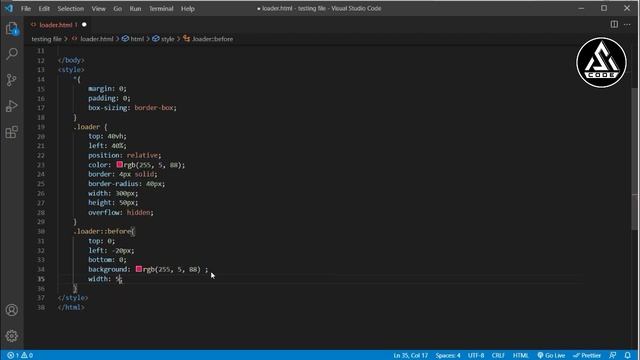Image resolution: width=640 pixels, height=360 pixels.
Task: Open the Explorer view in activity bar
Action: 12,29
